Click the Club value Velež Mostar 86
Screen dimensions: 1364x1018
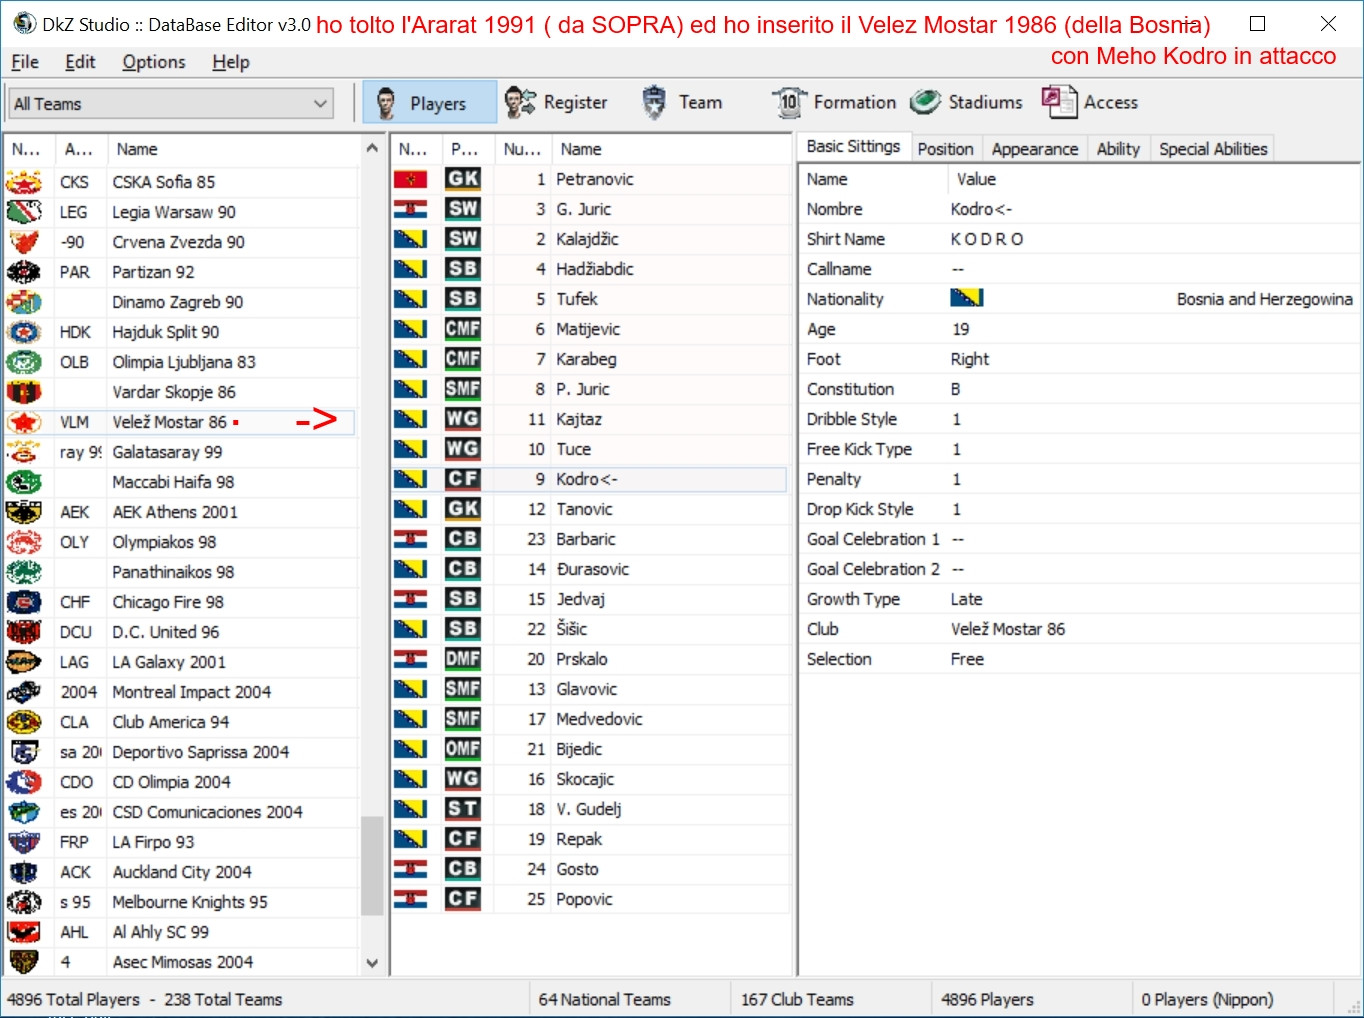(1008, 629)
